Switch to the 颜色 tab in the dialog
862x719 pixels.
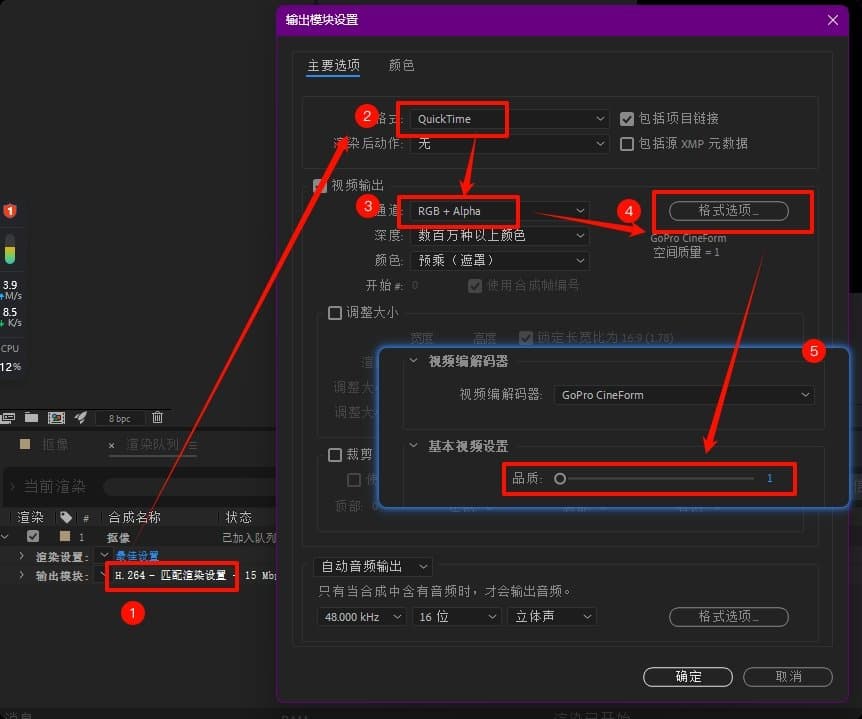(x=402, y=65)
